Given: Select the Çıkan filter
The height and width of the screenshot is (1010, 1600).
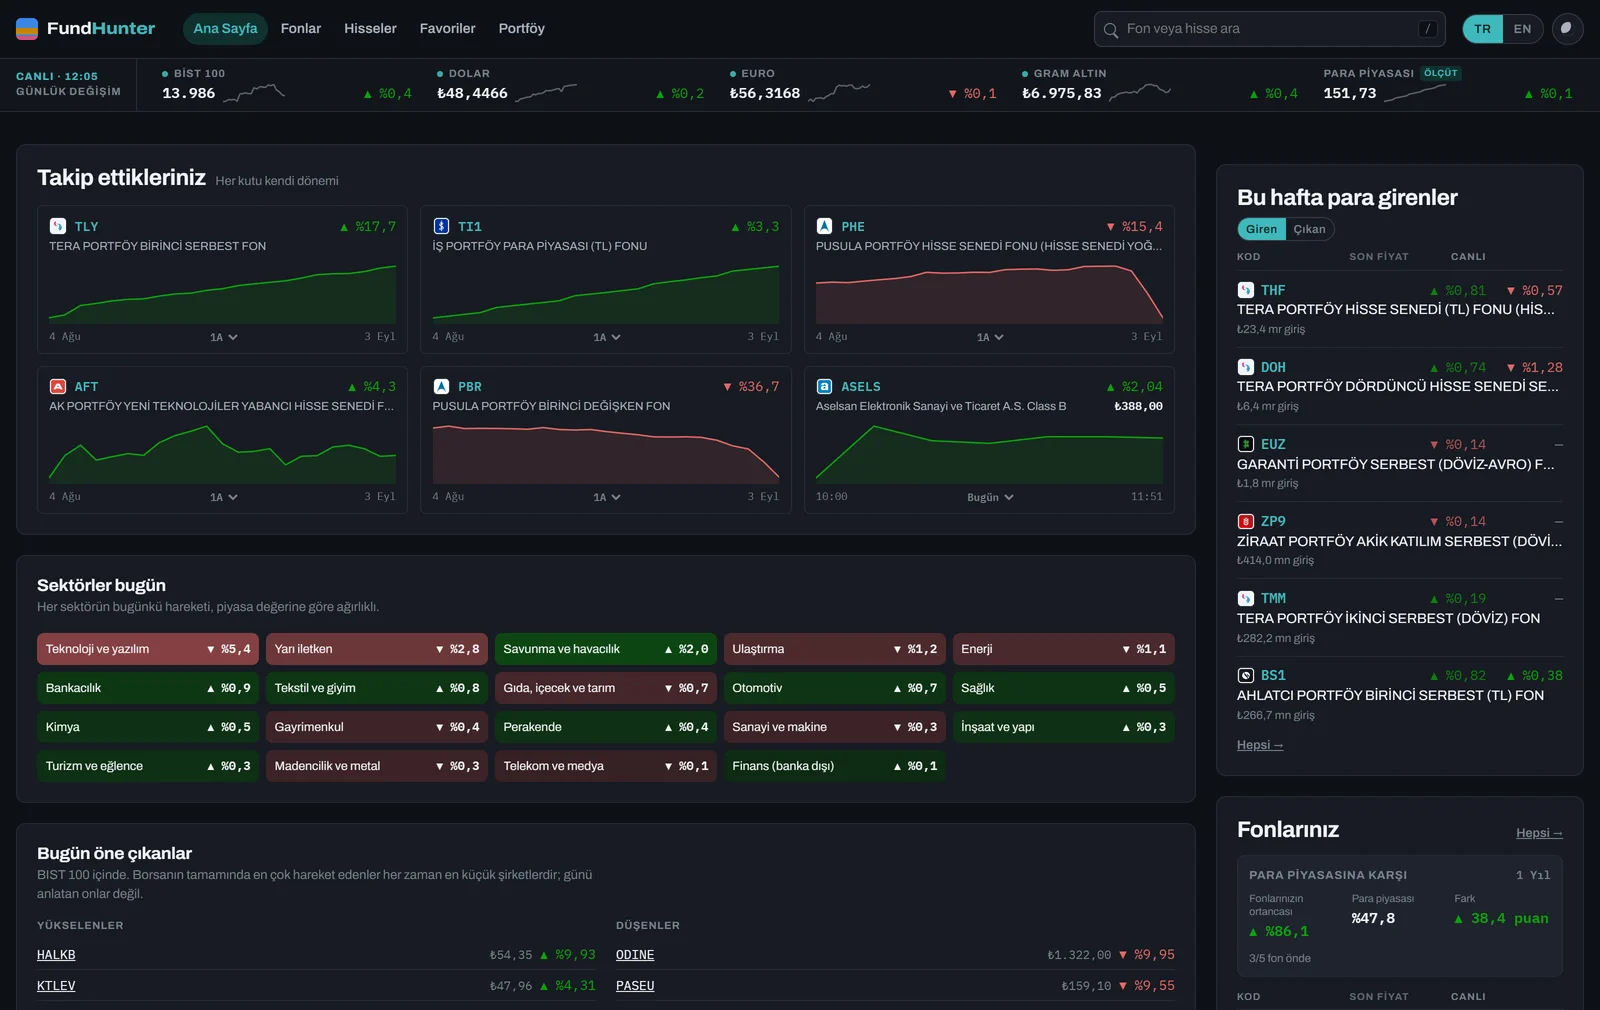Looking at the screenshot, I should coord(1309,229).
